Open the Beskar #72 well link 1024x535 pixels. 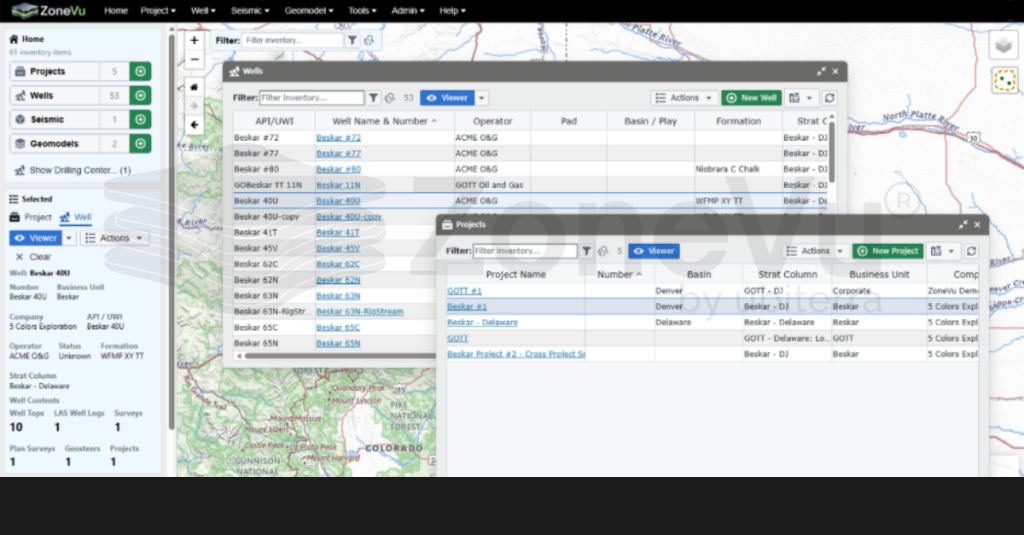338,138
